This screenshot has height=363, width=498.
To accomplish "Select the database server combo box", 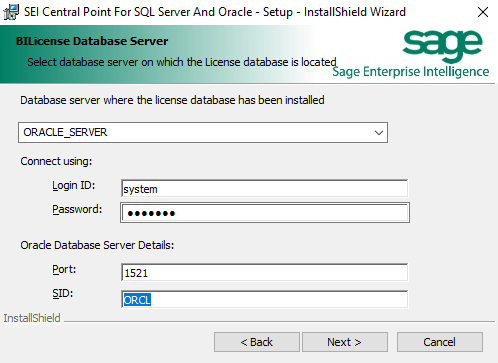I will click(203, 133).
